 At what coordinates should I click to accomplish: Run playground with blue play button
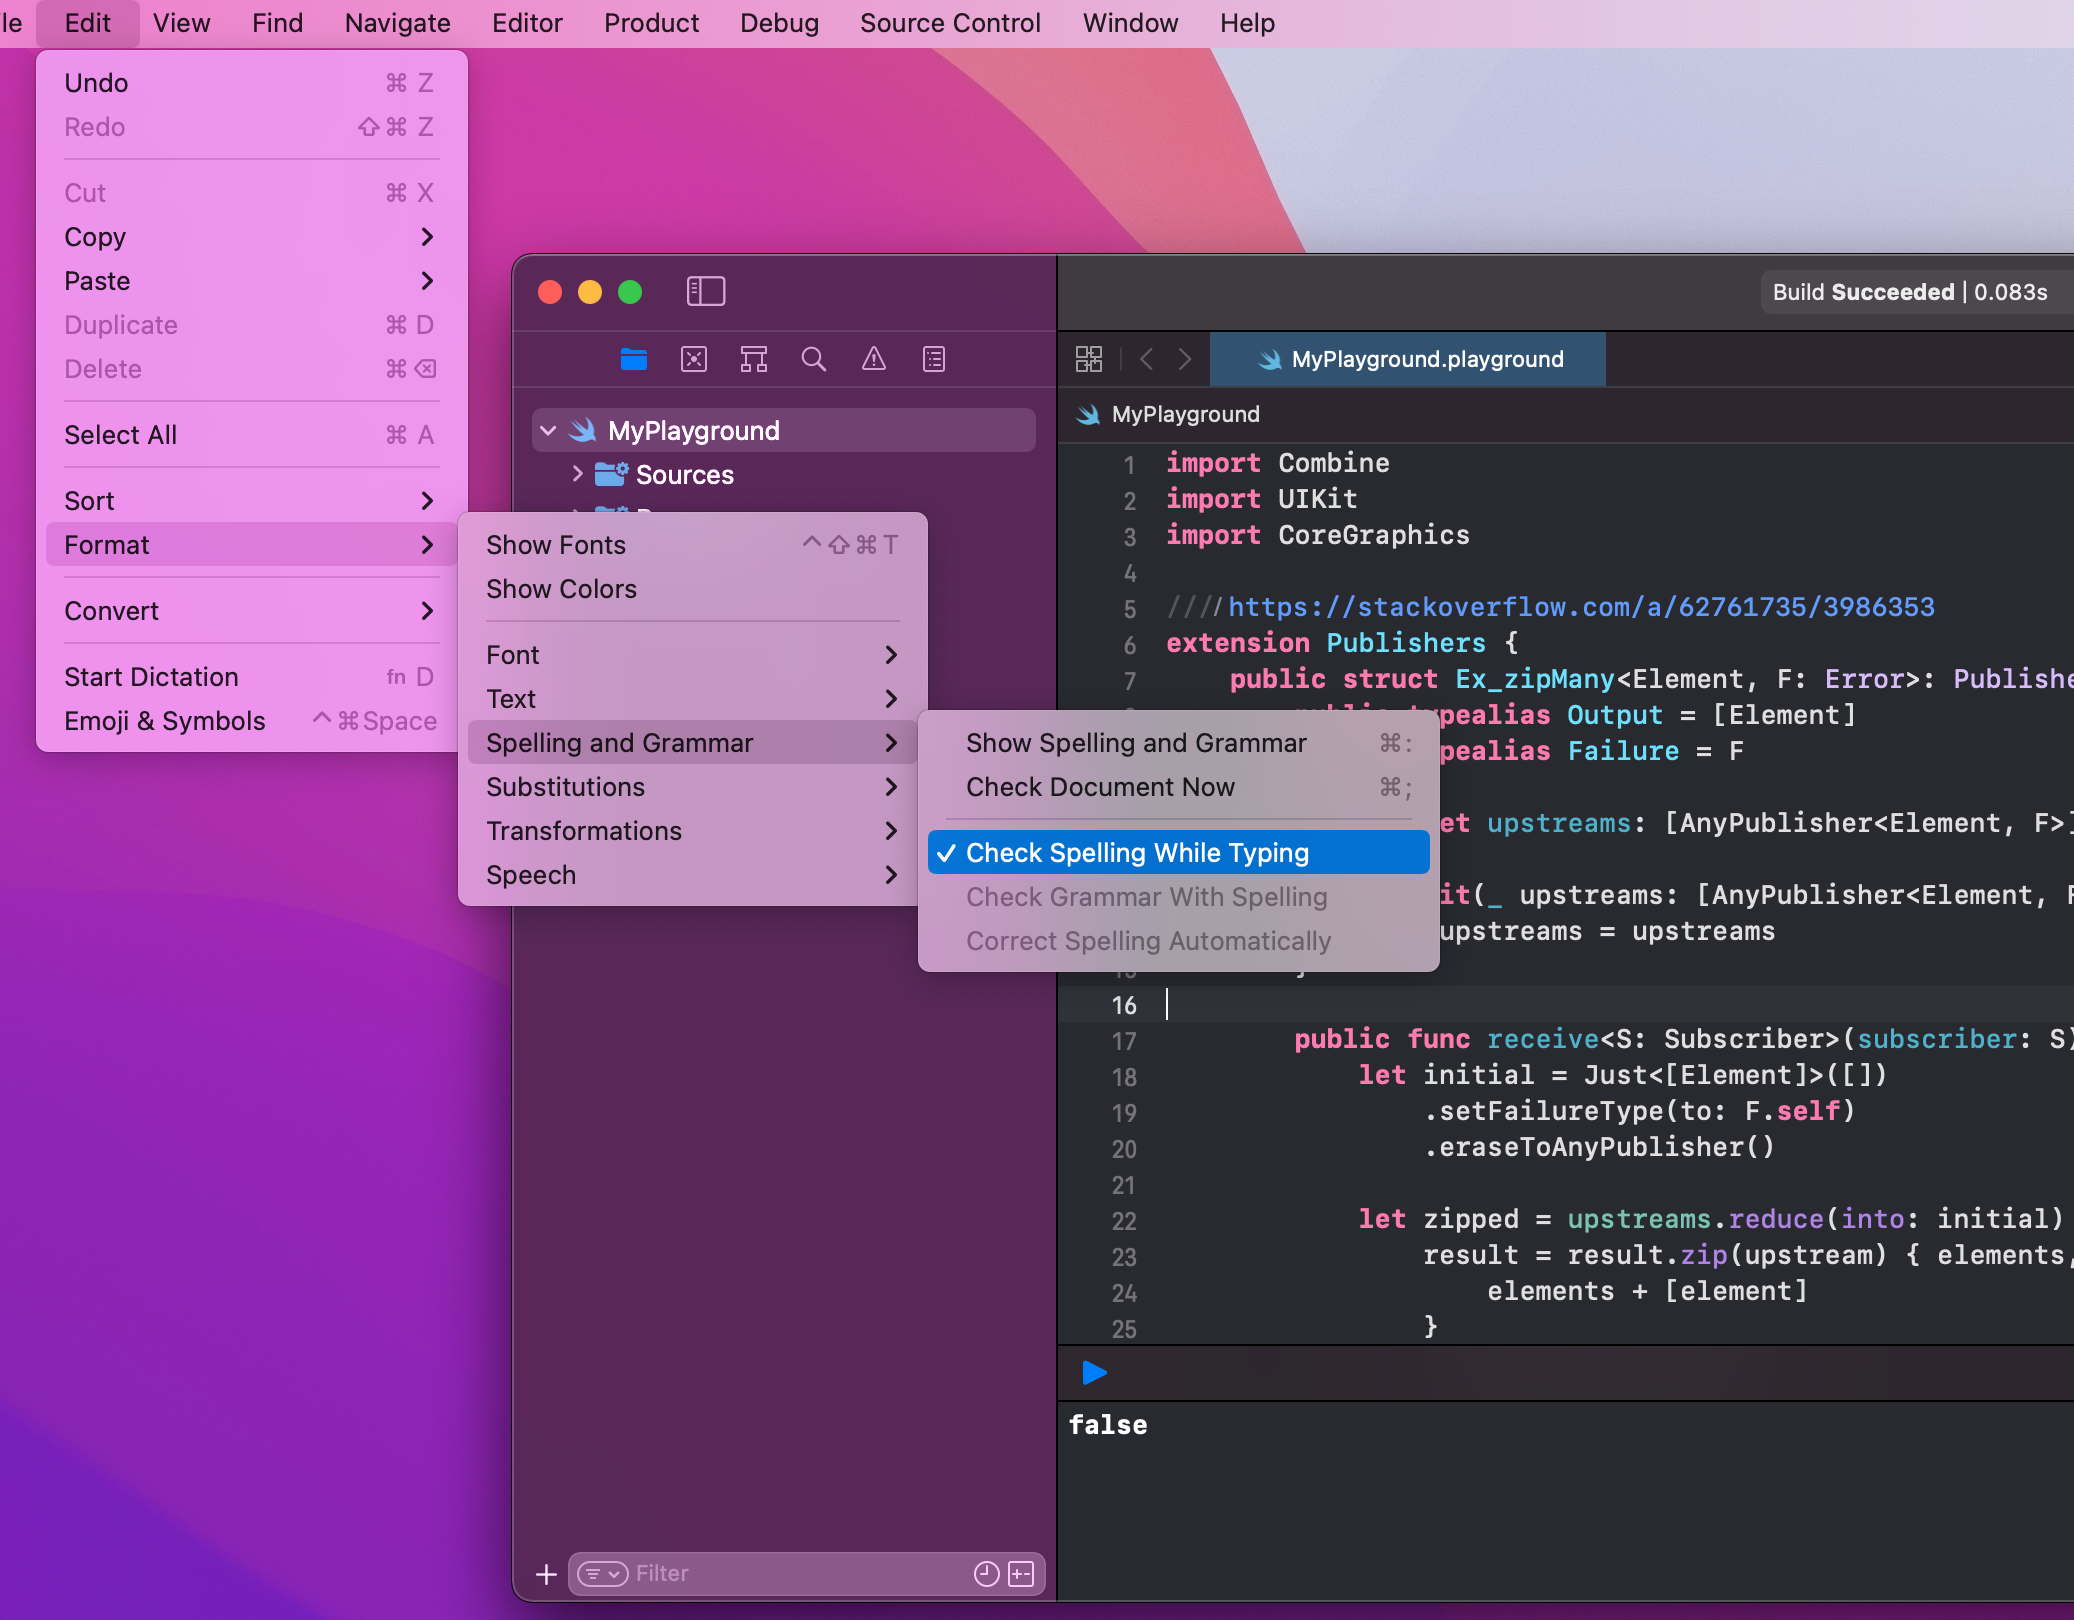click(1095, 1373)
